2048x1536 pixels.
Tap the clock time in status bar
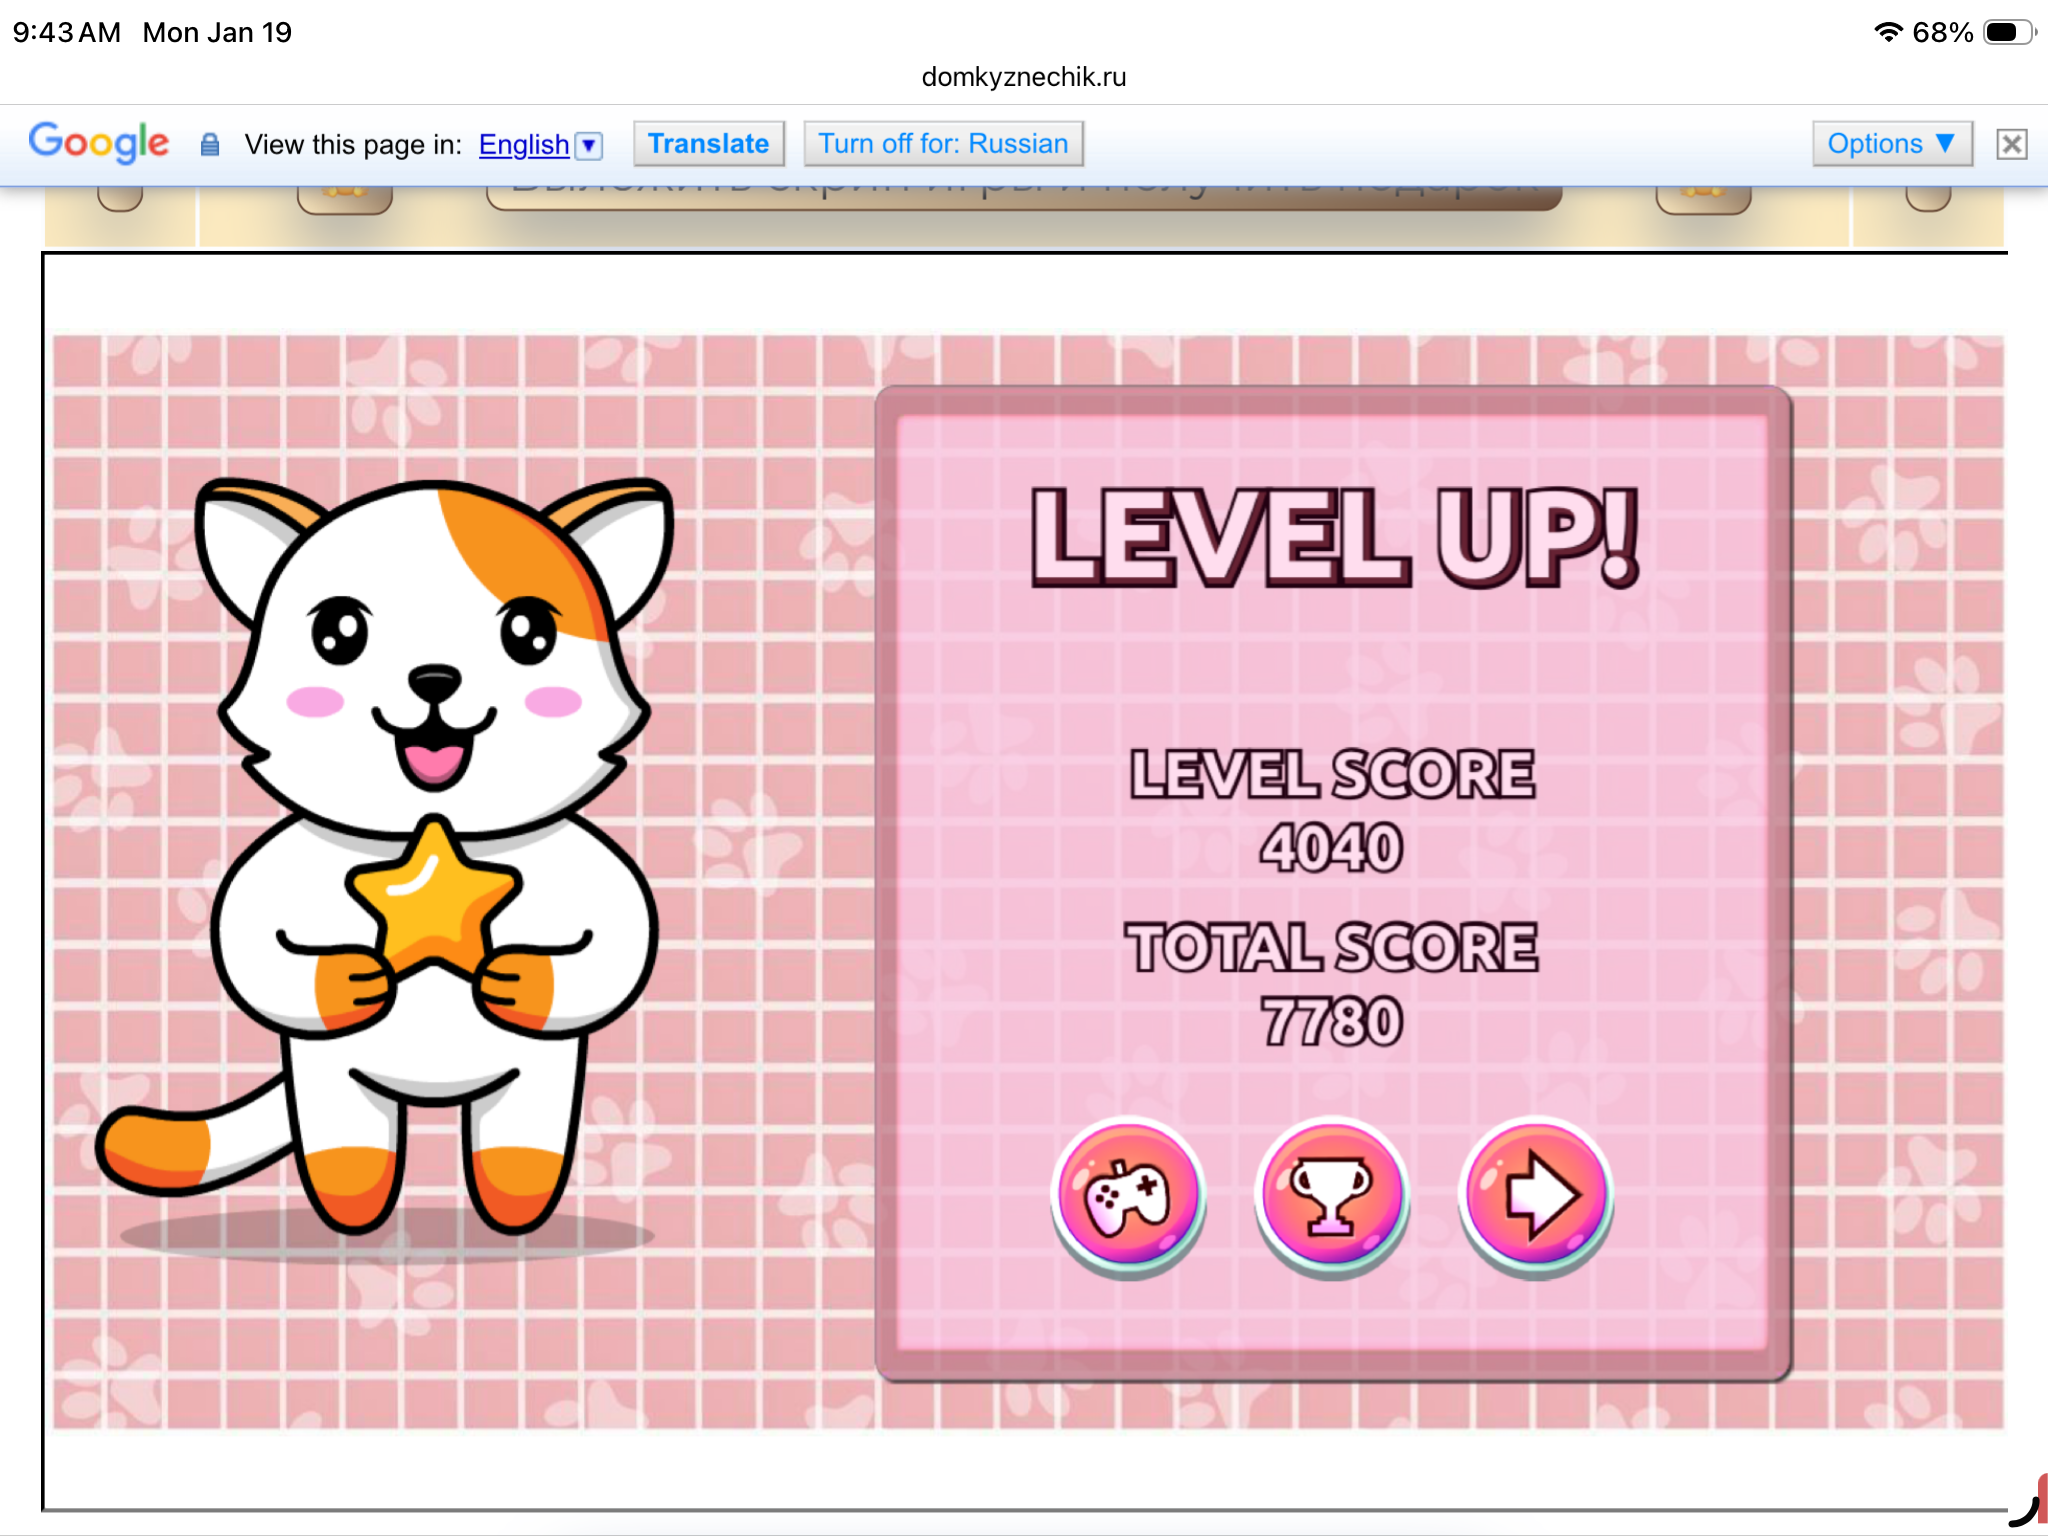click(66, 32)
